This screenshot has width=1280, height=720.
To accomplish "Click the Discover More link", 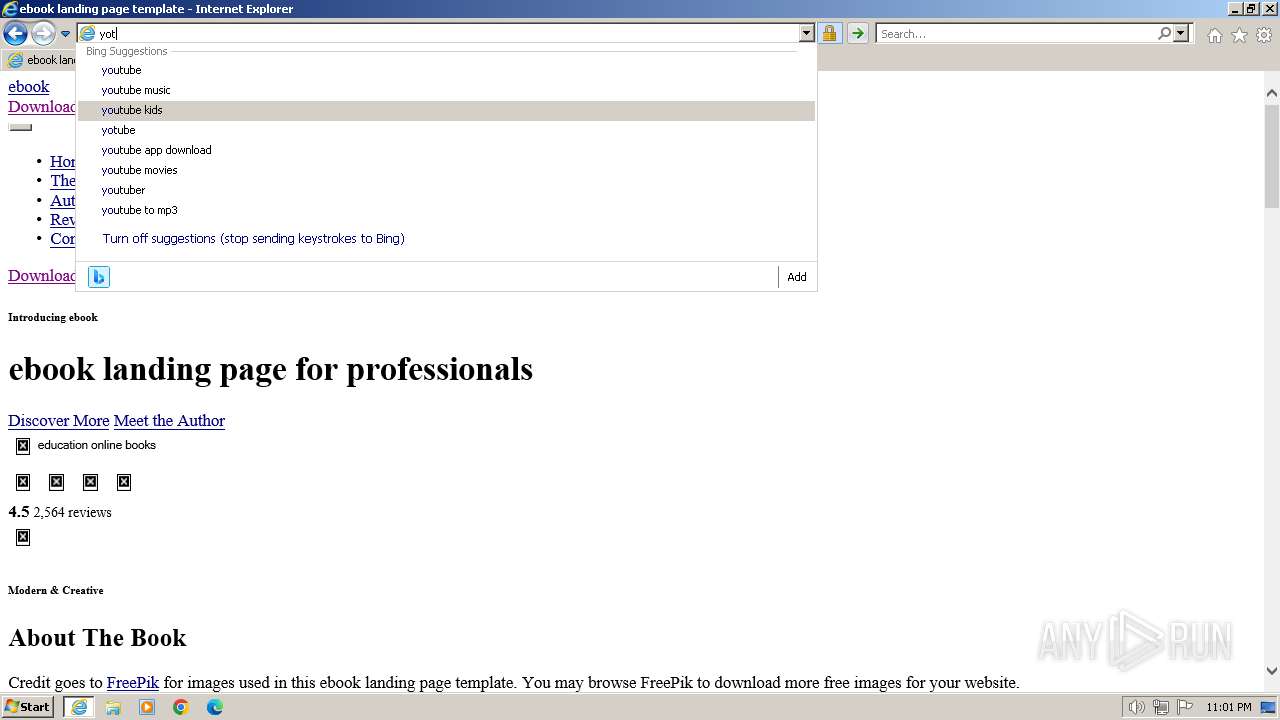I will (59, 421).
